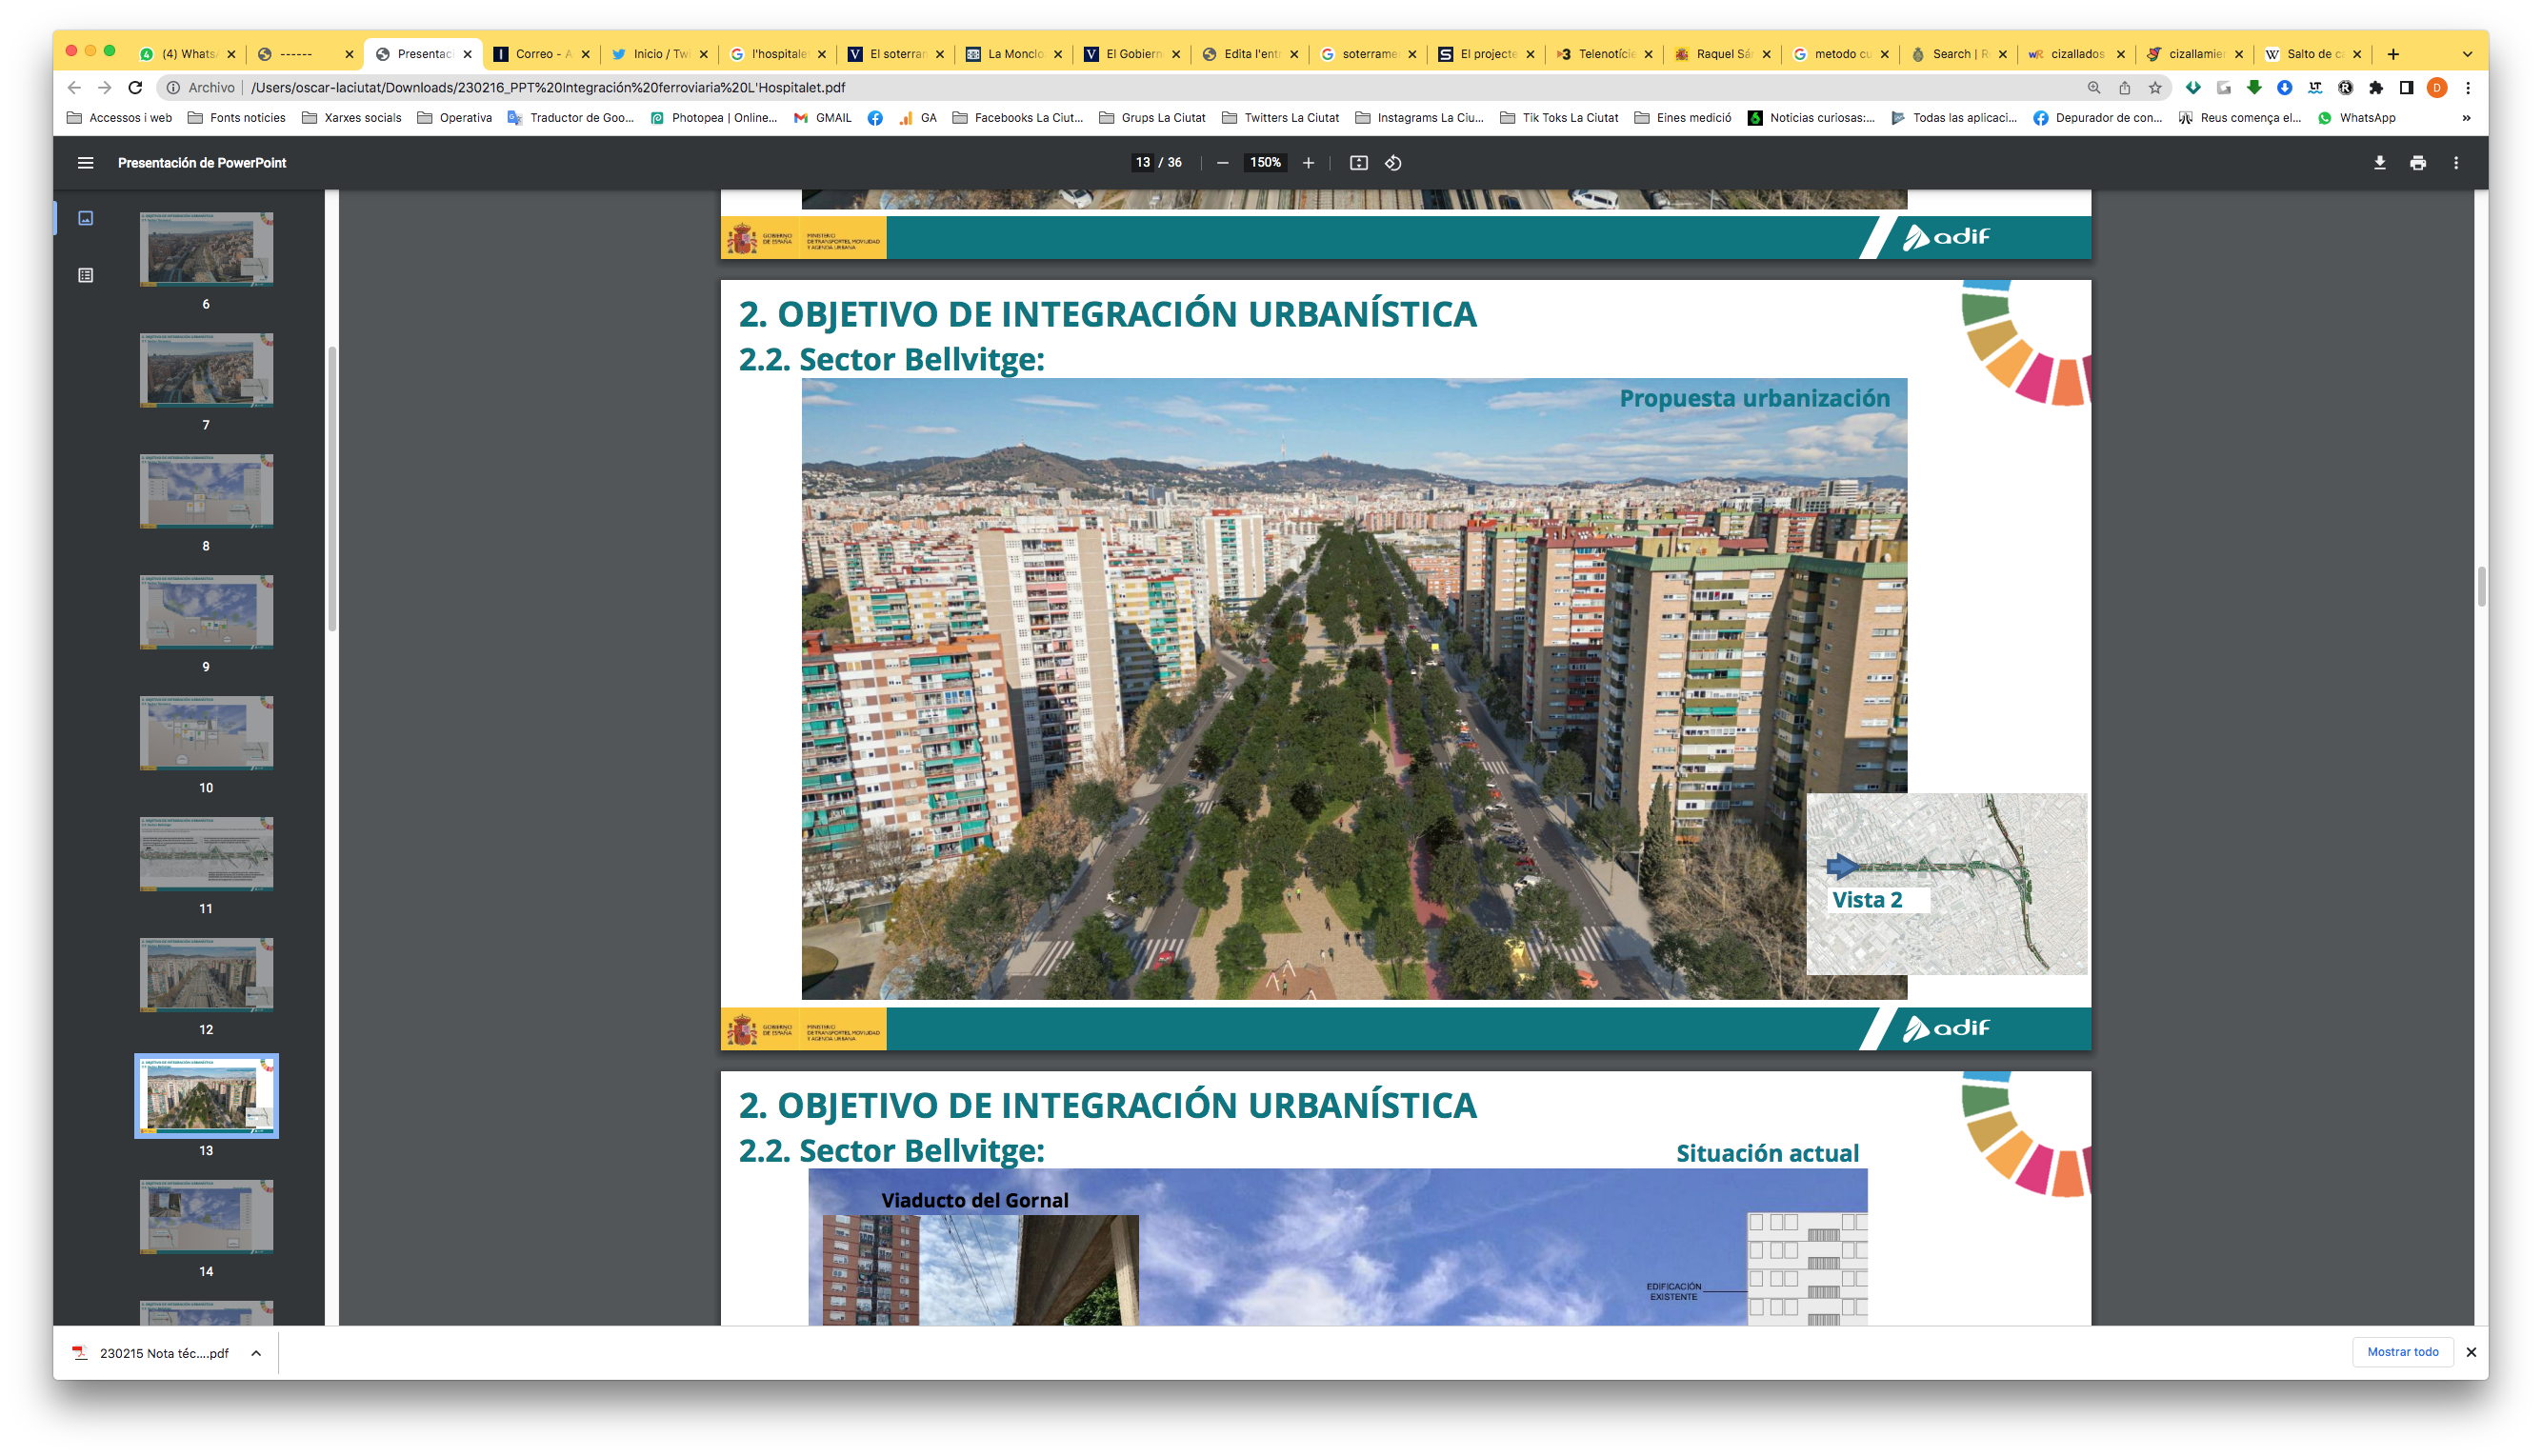Open page 10 thumbnail
Image resolution: width=2542 pixels, height=1456 pixels.
pyautogui.click(x=206, y=734)
